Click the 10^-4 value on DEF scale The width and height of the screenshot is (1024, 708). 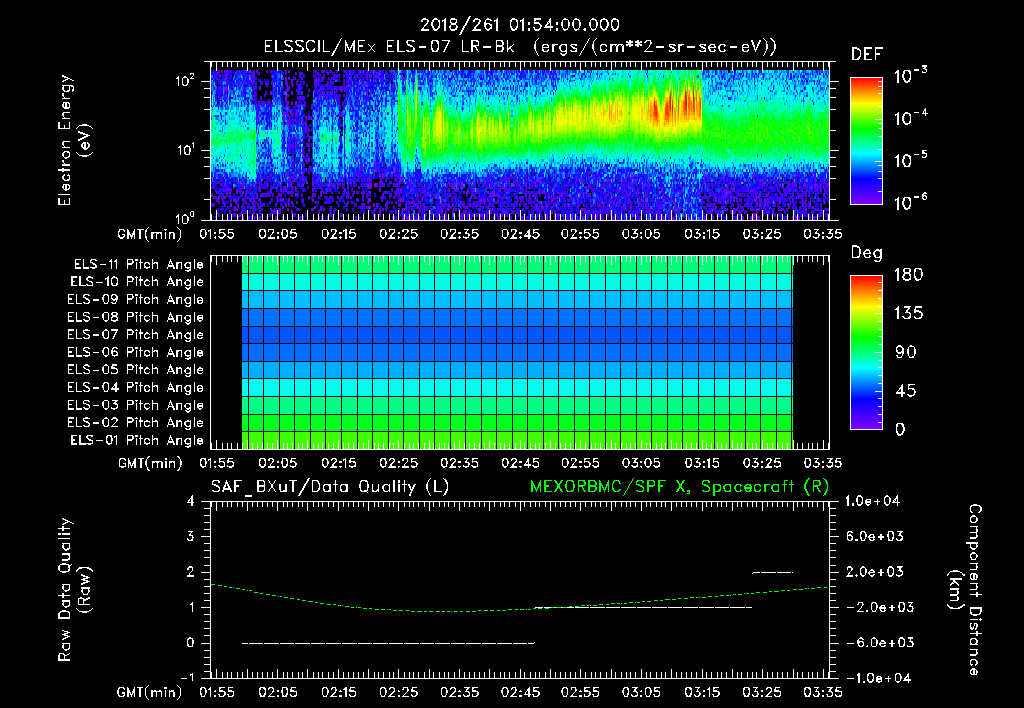[910, 118]
